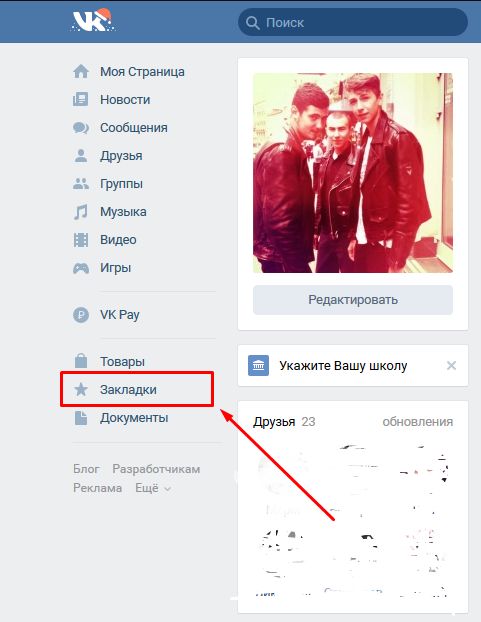
Task: Dismiss the Укажите Вашу школу prompt
Action: [451, 365]
